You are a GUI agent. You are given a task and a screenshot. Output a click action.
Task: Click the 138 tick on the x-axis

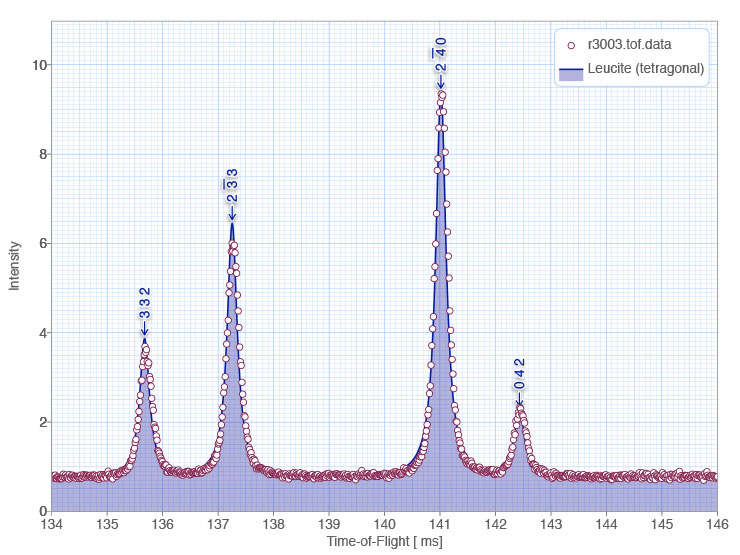(x=274, y=524)
